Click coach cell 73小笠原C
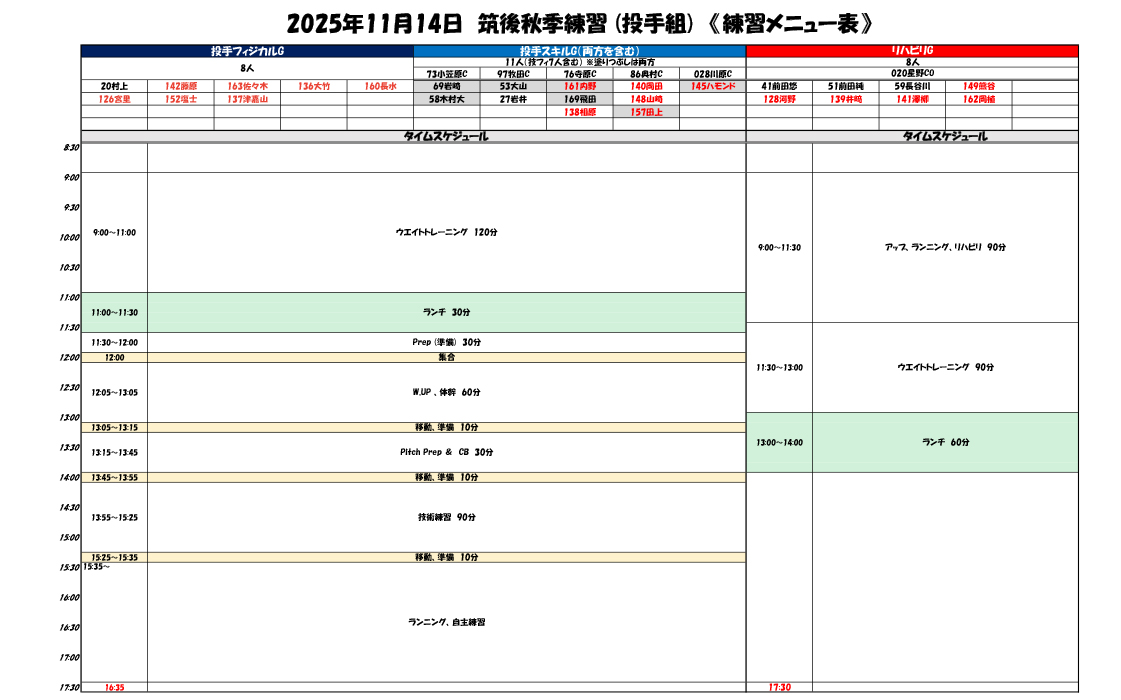The height and width of the screenshot is (700, 1121). point(447,74)
